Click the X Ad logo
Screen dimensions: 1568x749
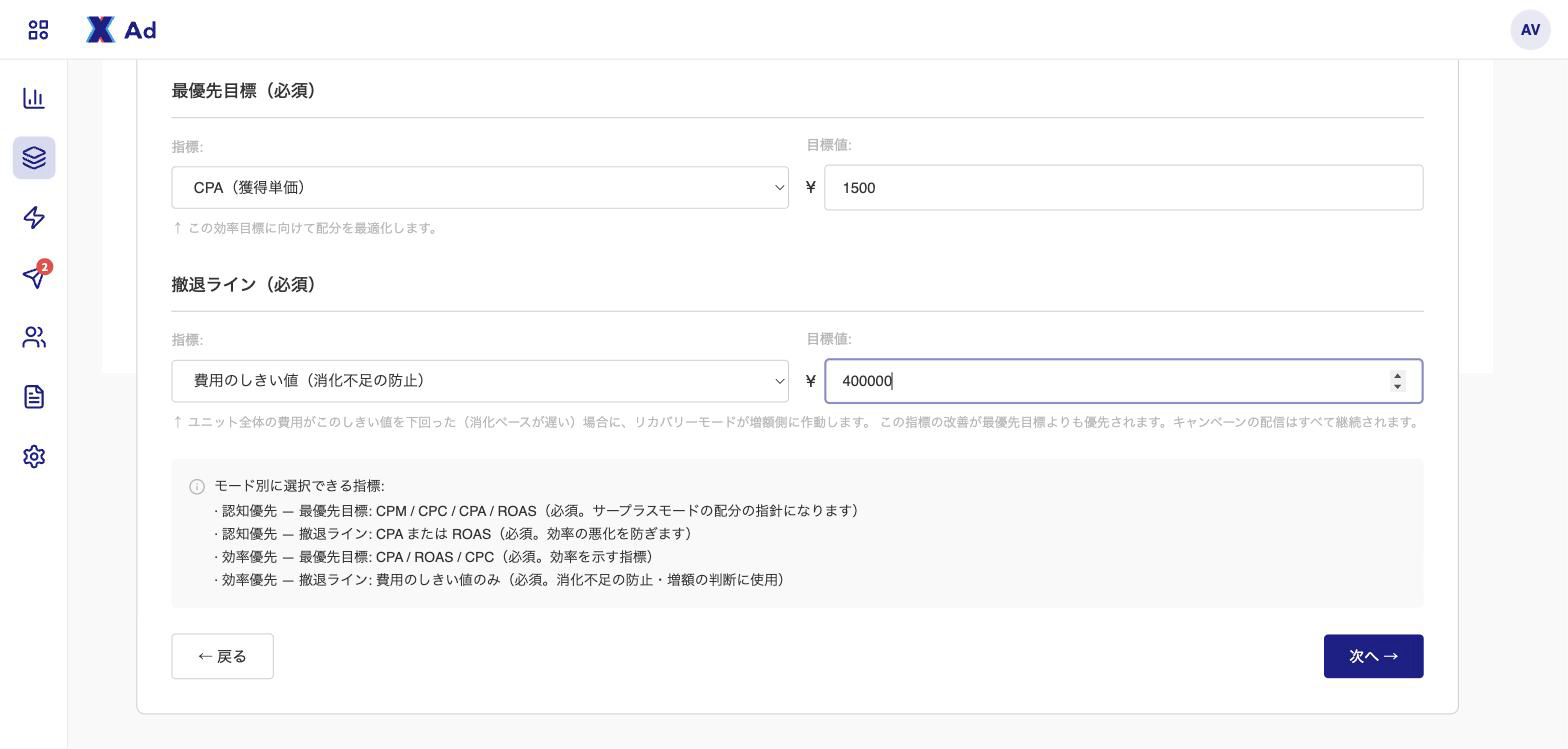point(121,30)
